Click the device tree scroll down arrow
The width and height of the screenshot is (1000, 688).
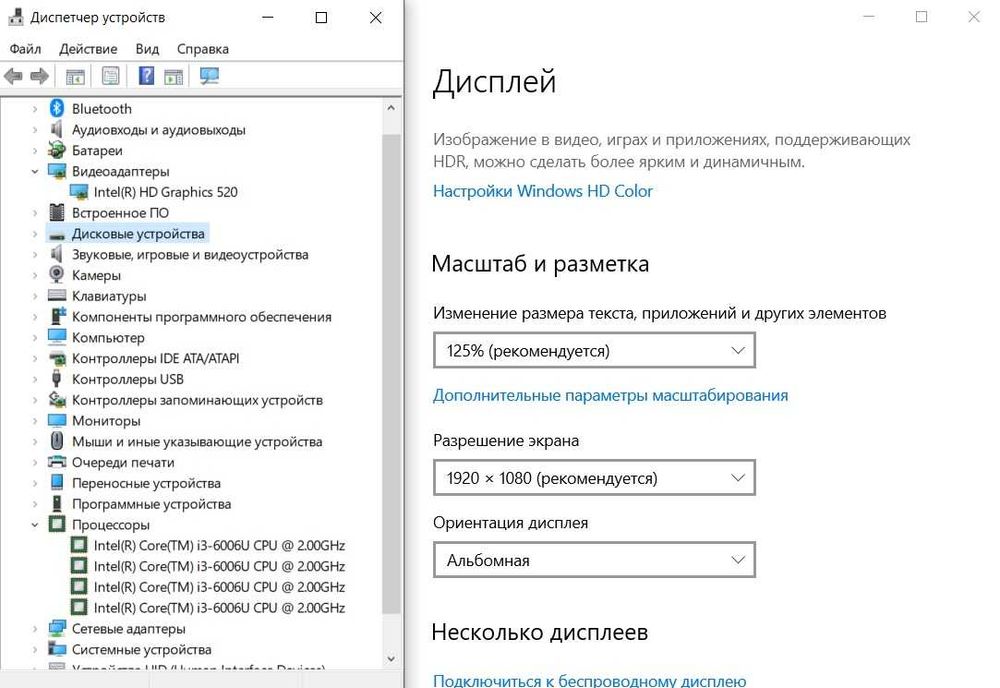pyautogui.click(x=391, y=659)
